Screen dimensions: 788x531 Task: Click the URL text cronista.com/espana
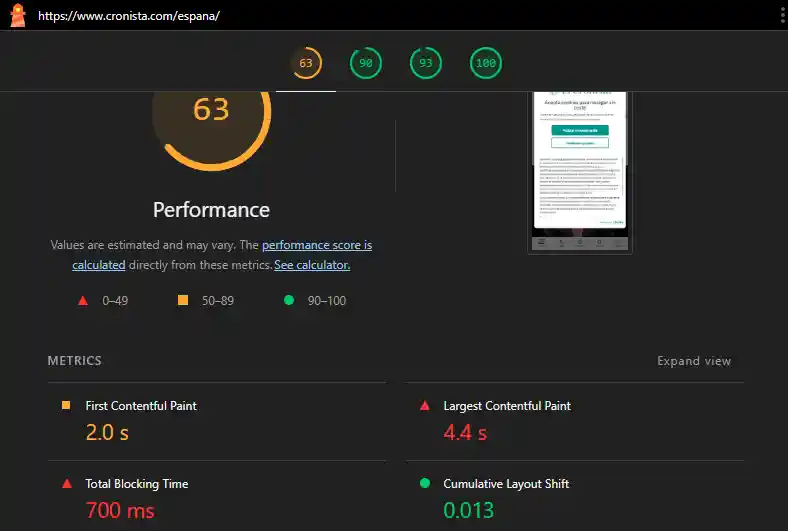point(129,17)
